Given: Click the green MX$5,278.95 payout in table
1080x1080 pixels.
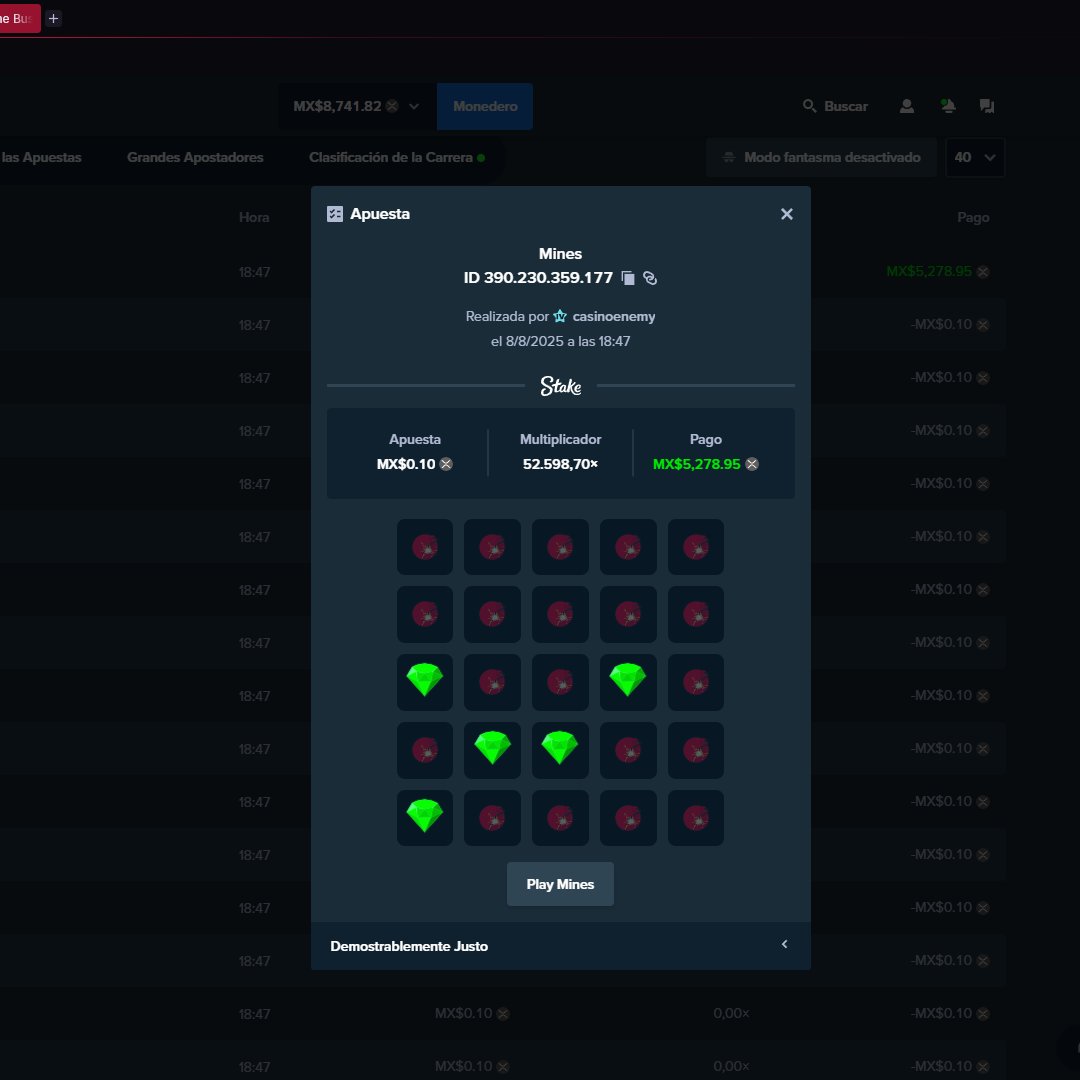Looking at the screenshot, I should click(929, 271).
